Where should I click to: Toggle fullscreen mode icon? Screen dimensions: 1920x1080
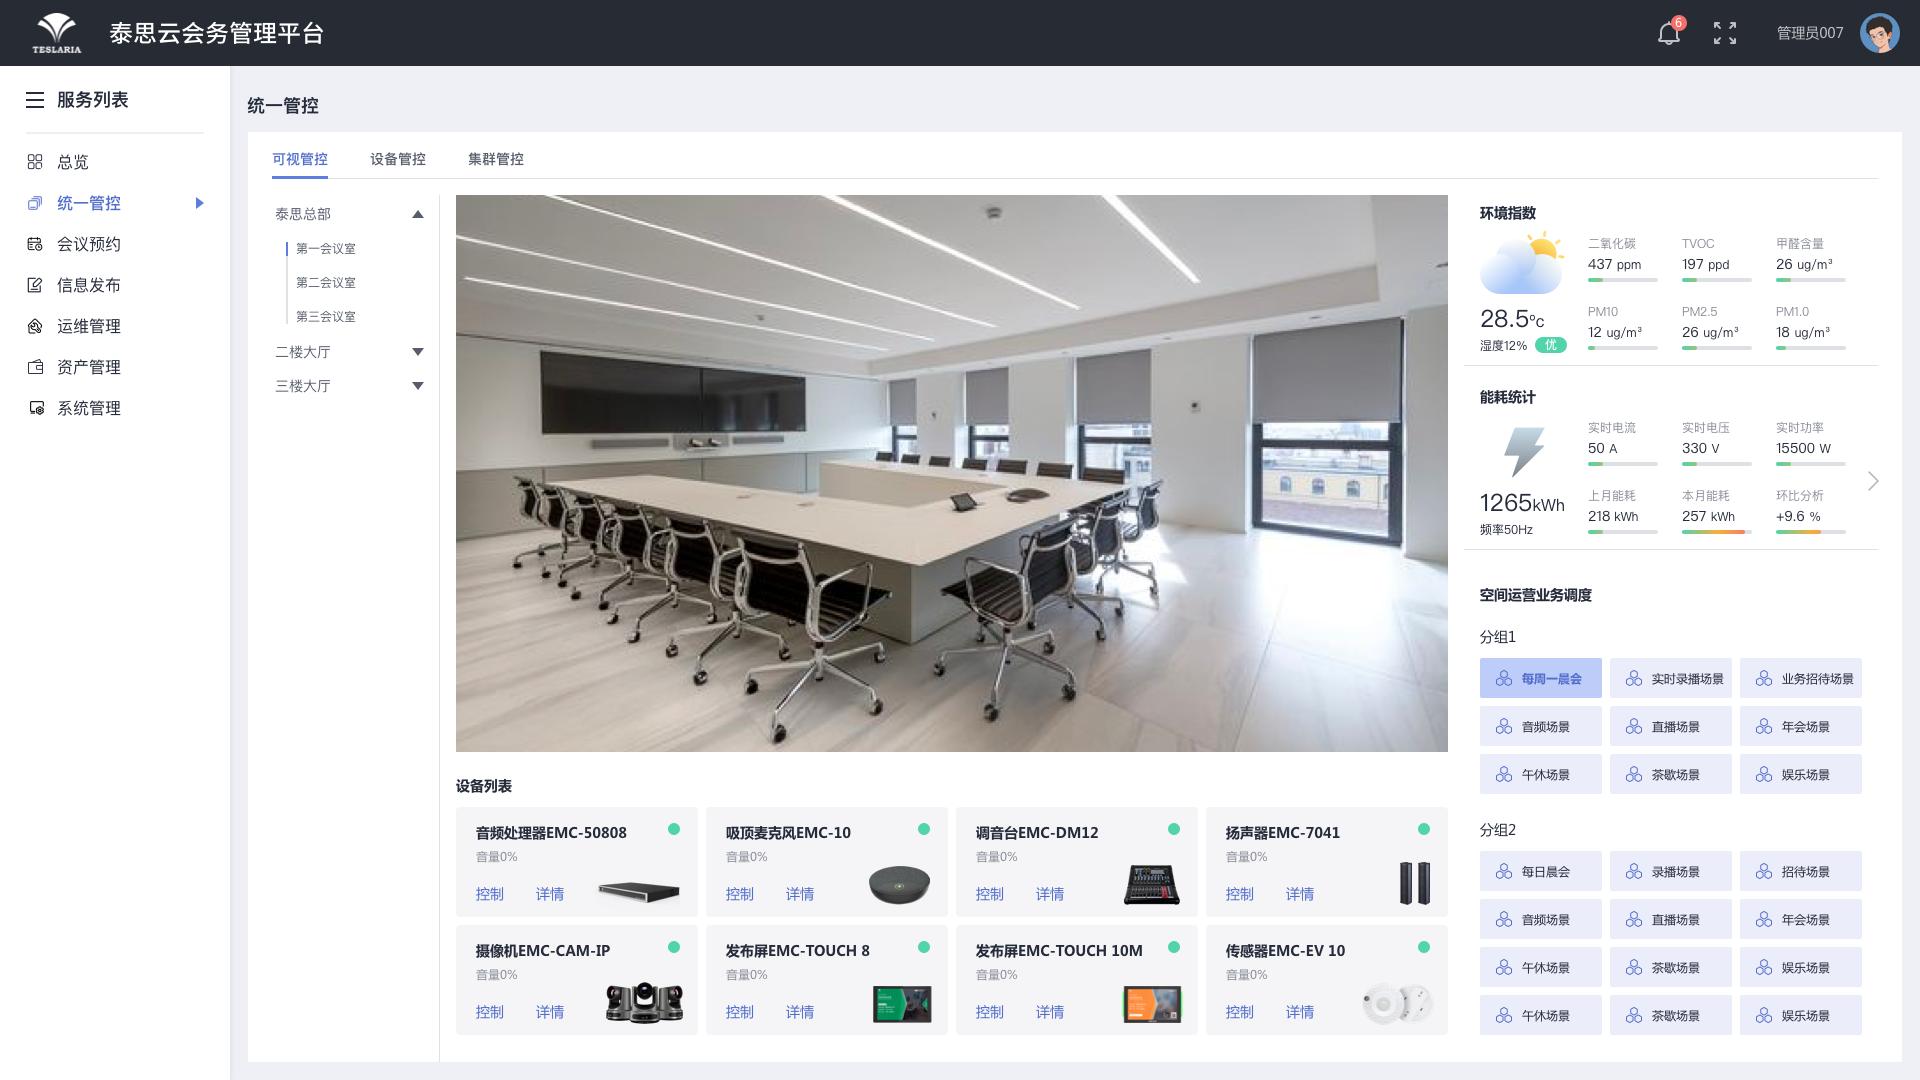coord(1725,33)
